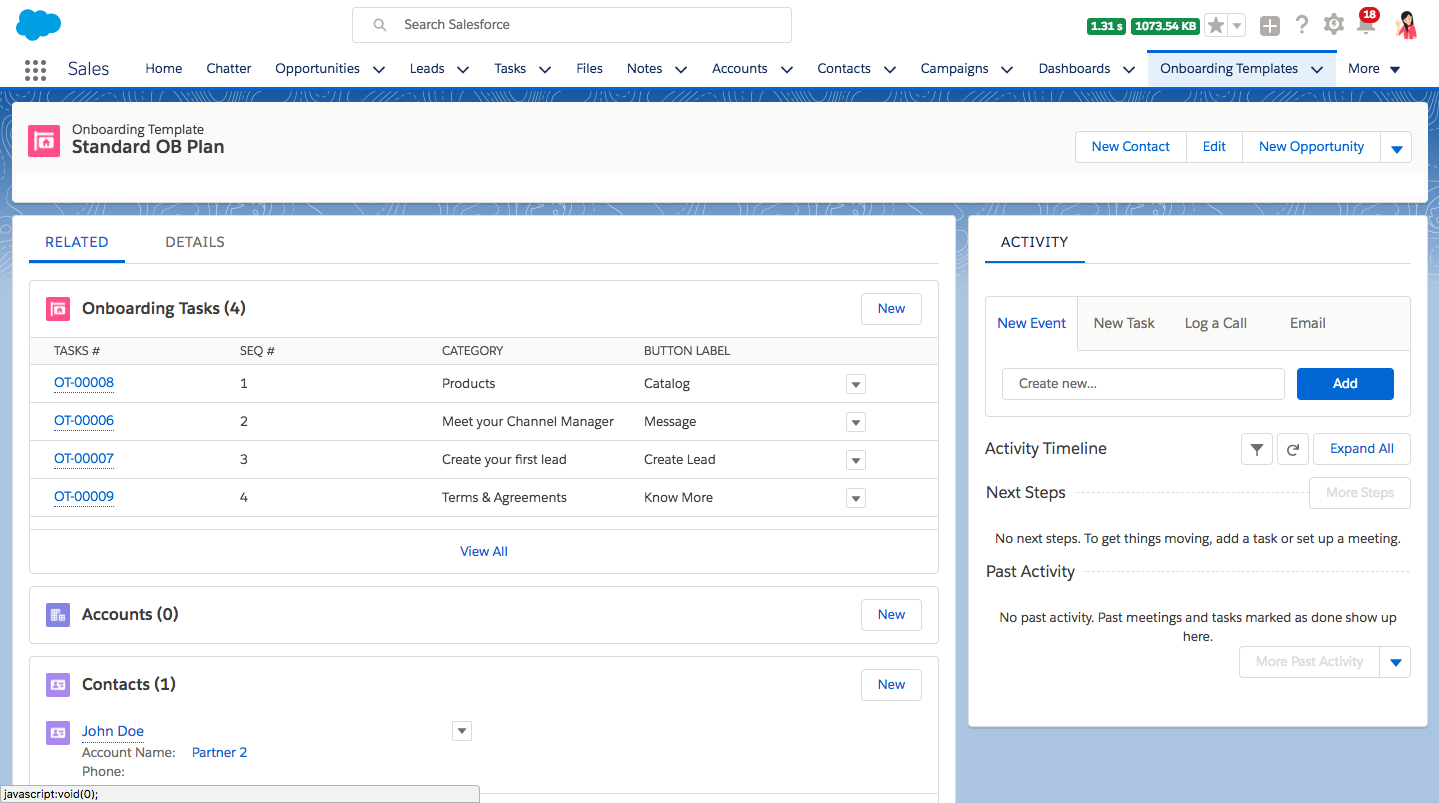Click the Create new event input field

coord(1142,383)
